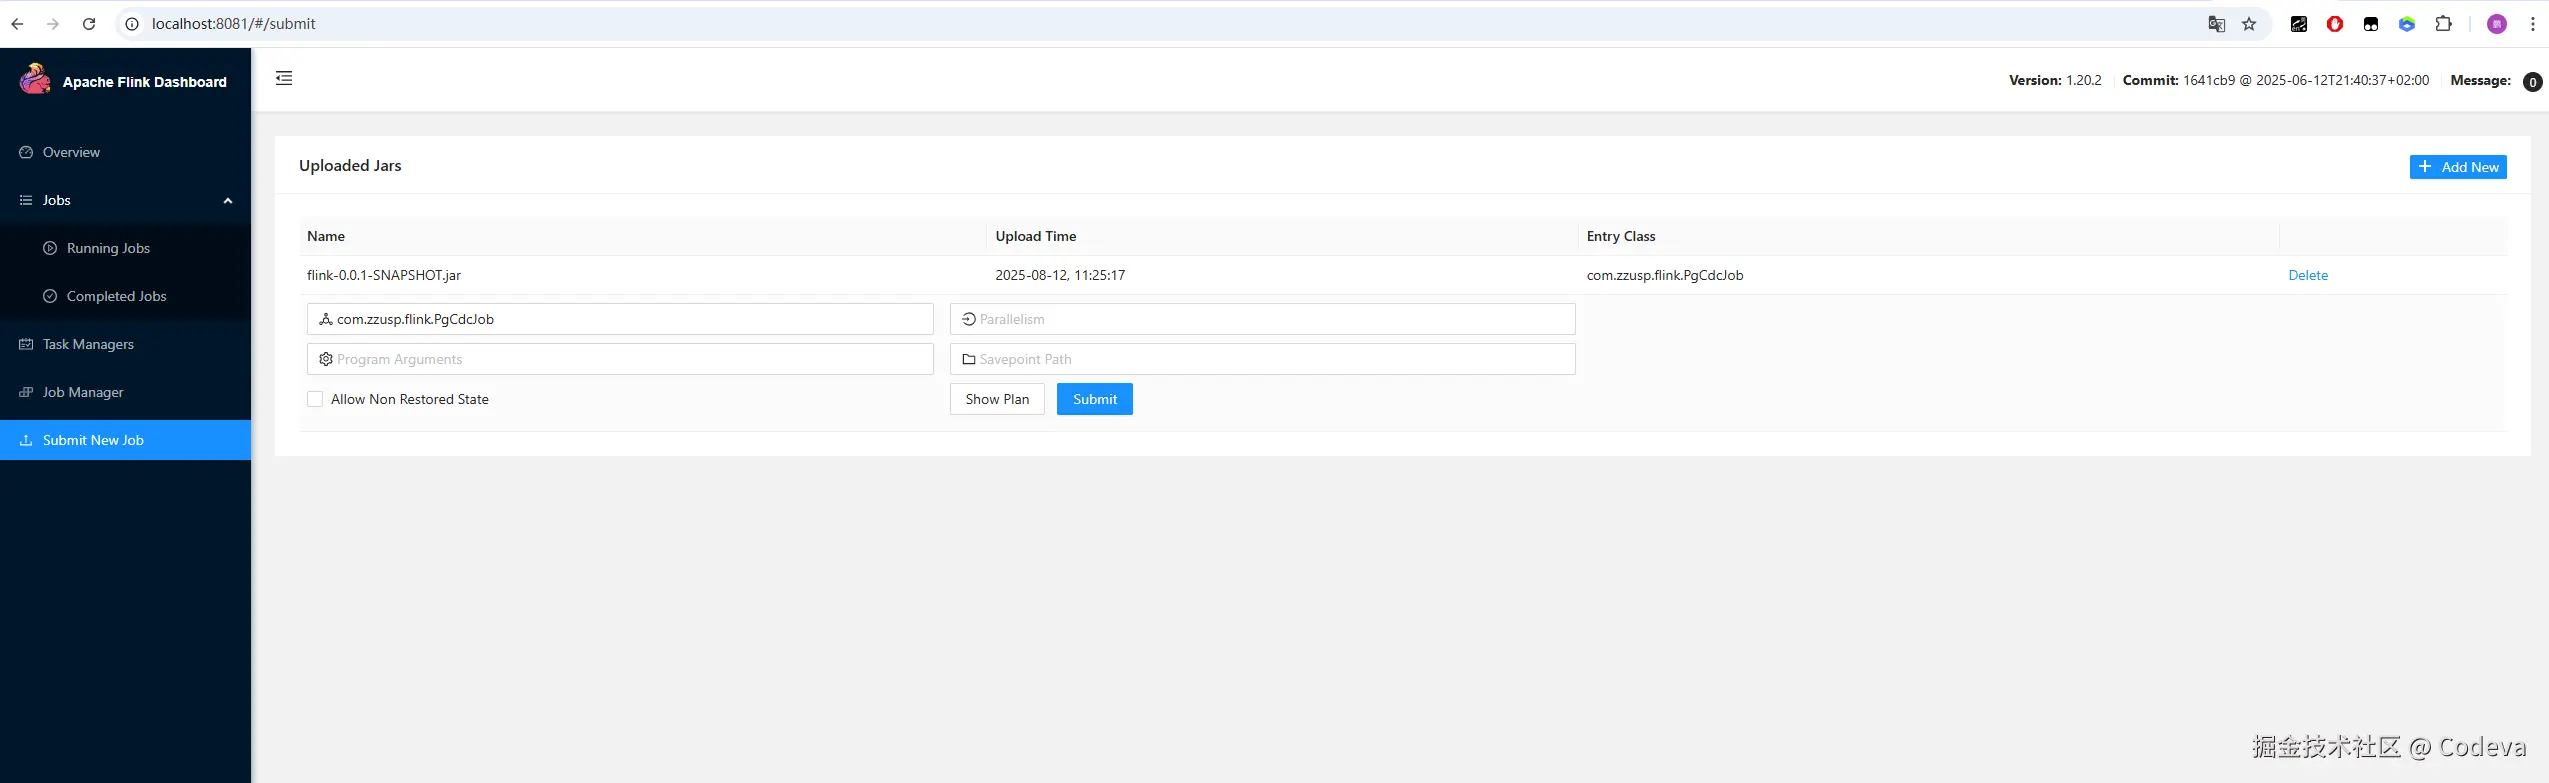Open the browser profile avatar

(x=2496, y=24)
